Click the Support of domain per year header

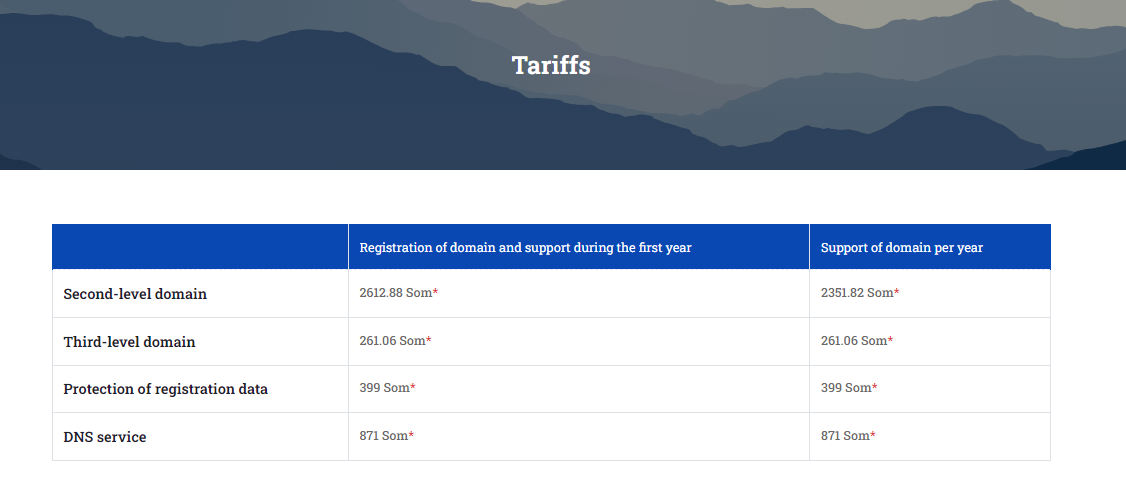coord(902,248)
